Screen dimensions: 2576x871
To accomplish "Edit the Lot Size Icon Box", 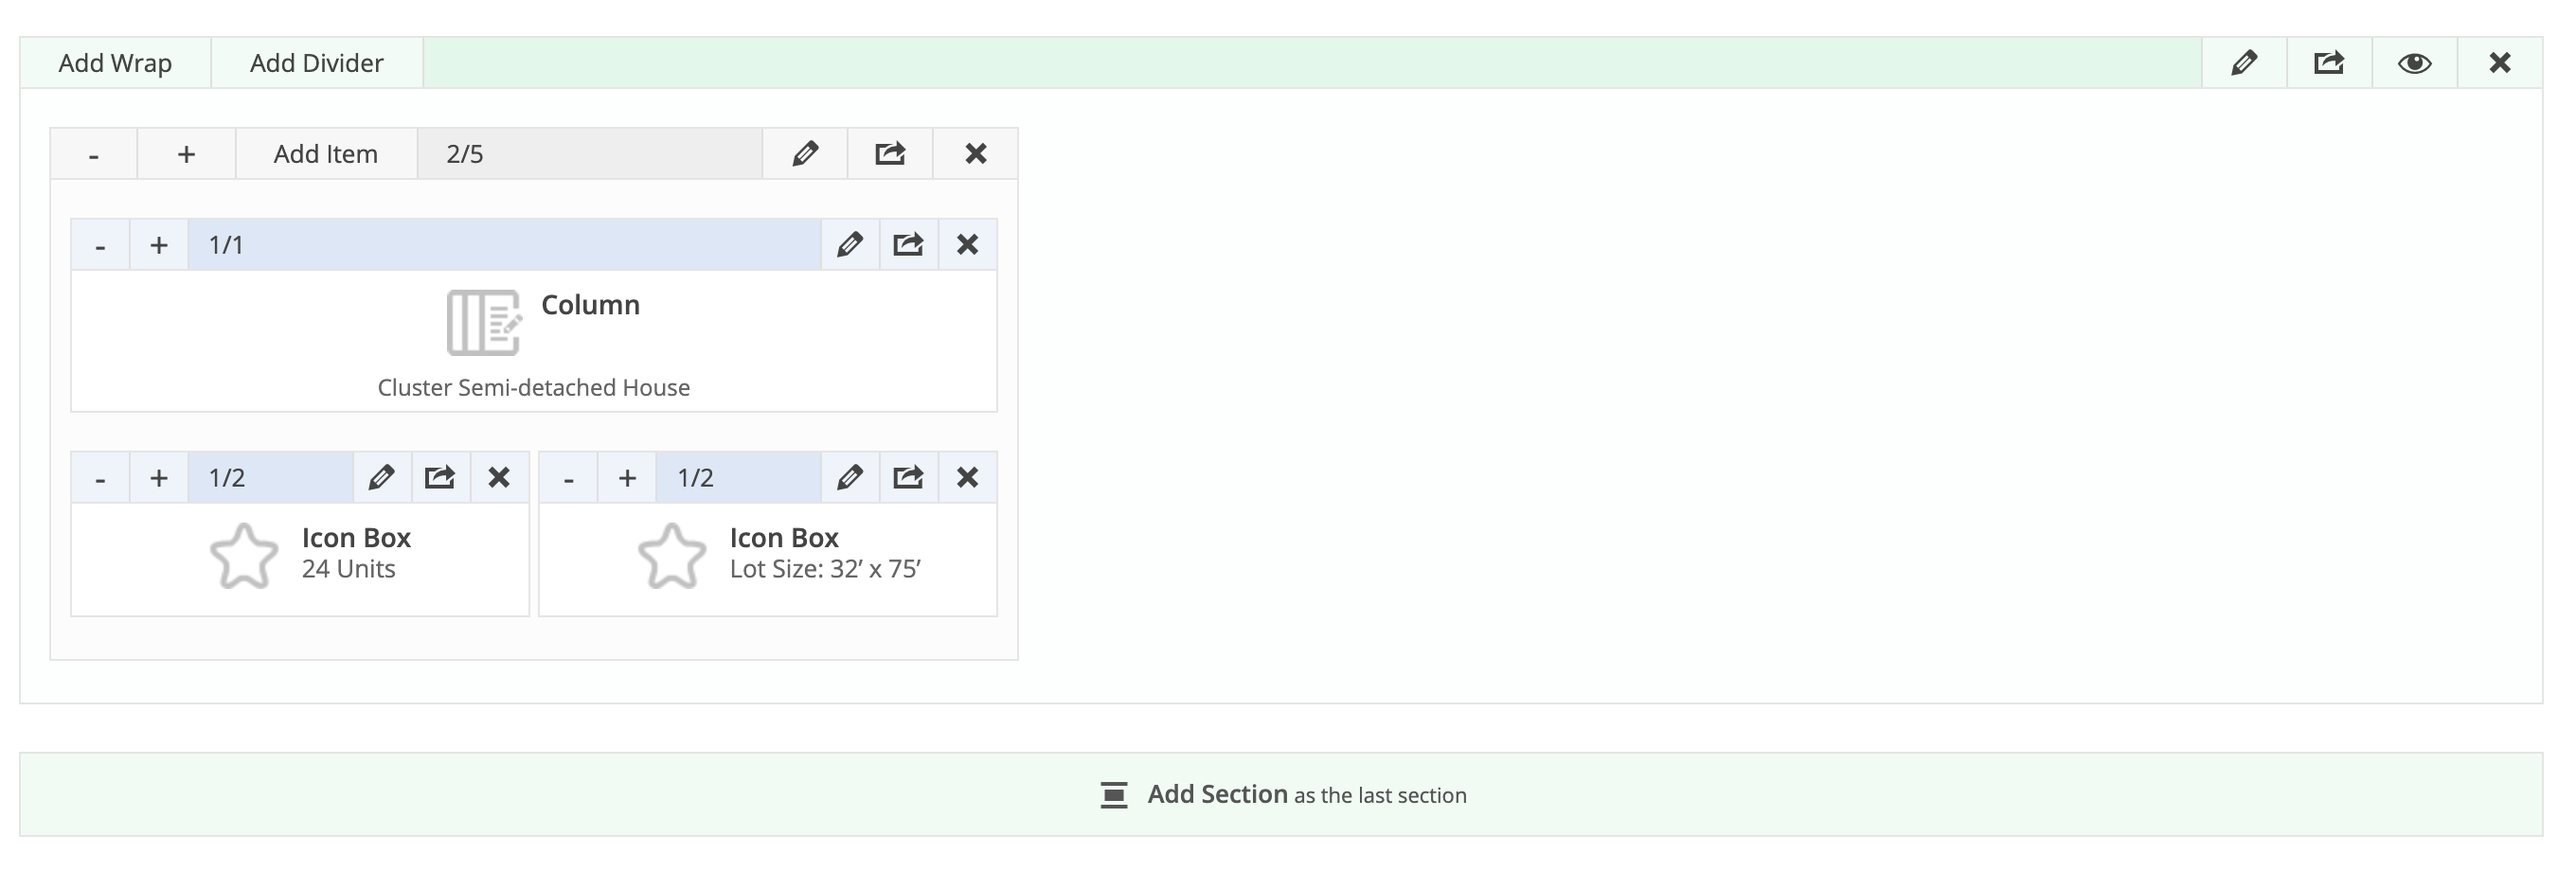I will click(x=850, y=478).
